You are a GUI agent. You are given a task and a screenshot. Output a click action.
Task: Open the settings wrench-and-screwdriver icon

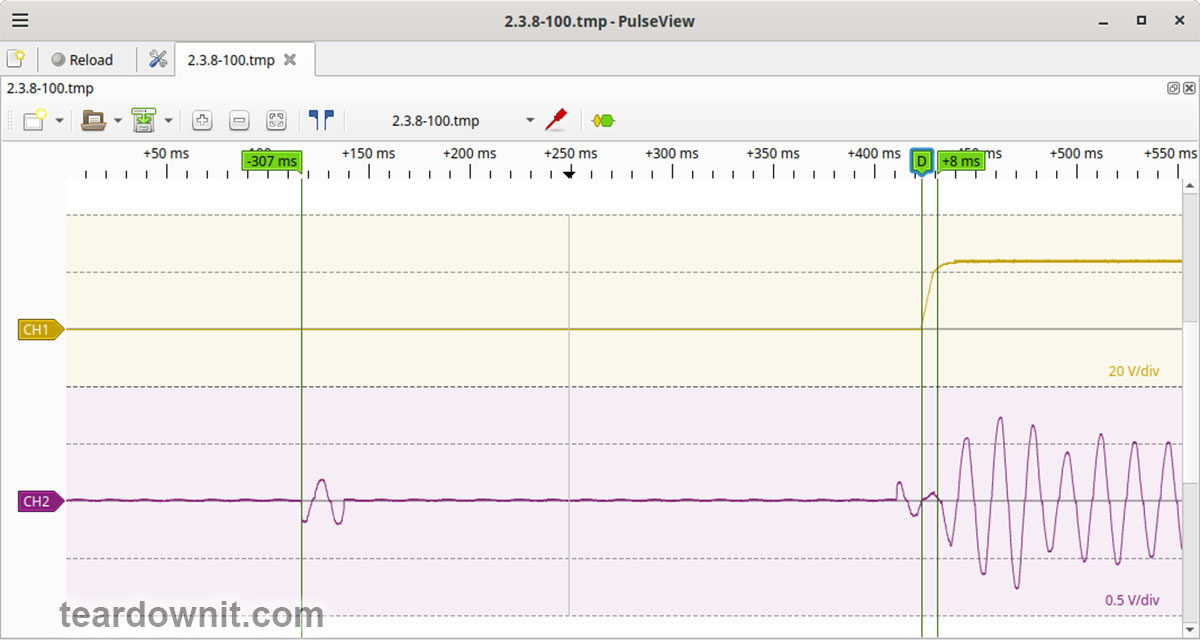(x=158, y=59)
